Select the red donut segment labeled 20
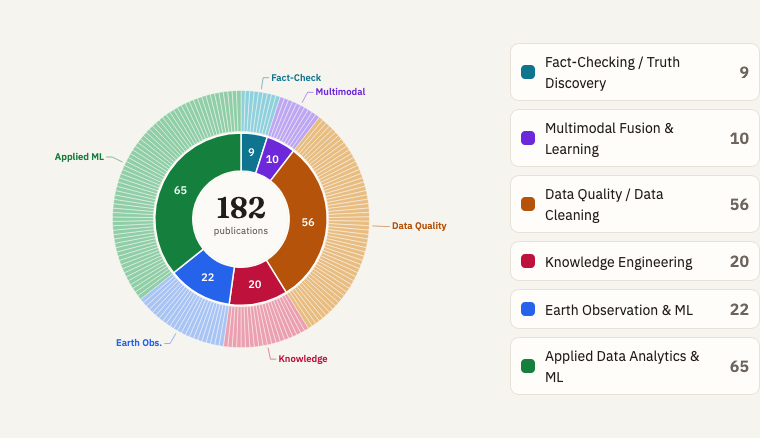Screen dimensions: 760x438 pyautogui.click(x=255, y=284)
